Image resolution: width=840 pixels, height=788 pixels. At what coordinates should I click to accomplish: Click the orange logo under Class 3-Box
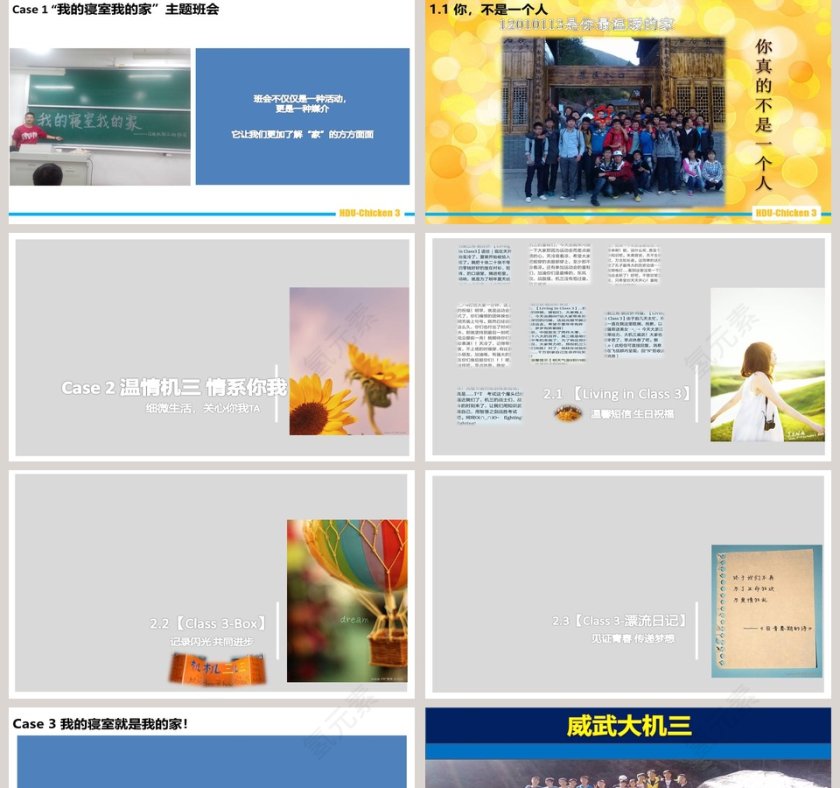pos(217,668)
